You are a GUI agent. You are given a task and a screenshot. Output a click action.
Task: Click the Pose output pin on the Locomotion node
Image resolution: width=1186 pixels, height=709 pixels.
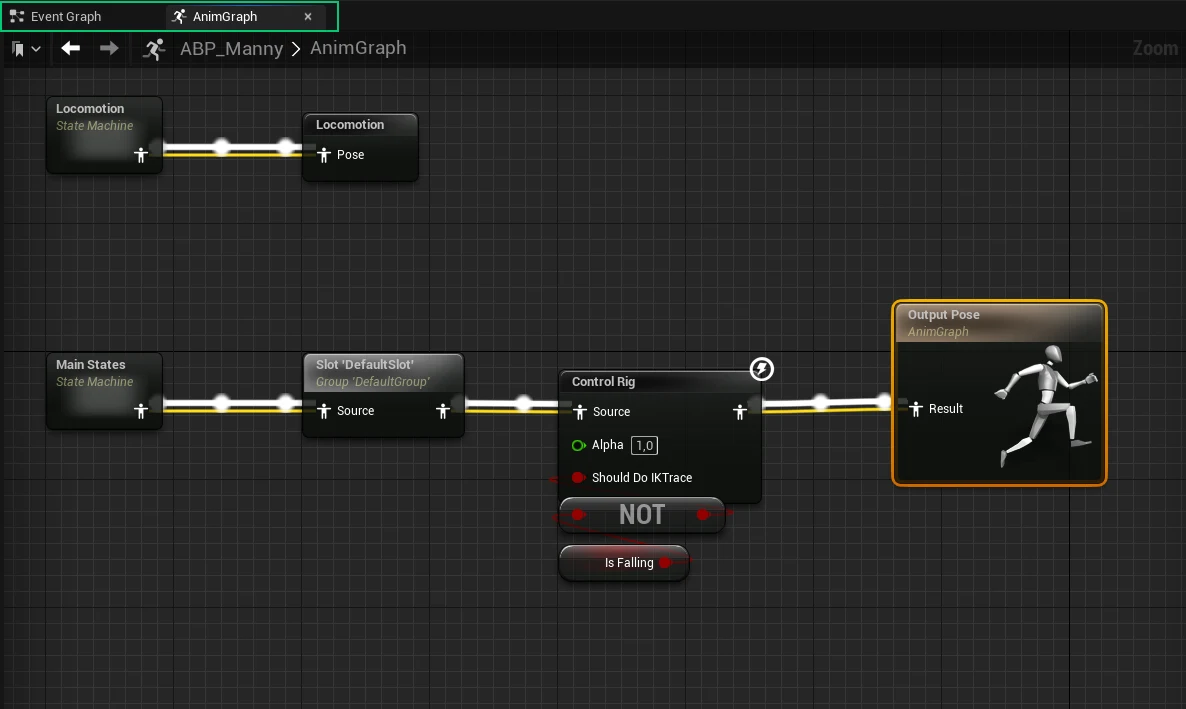[x=325, y=155]
